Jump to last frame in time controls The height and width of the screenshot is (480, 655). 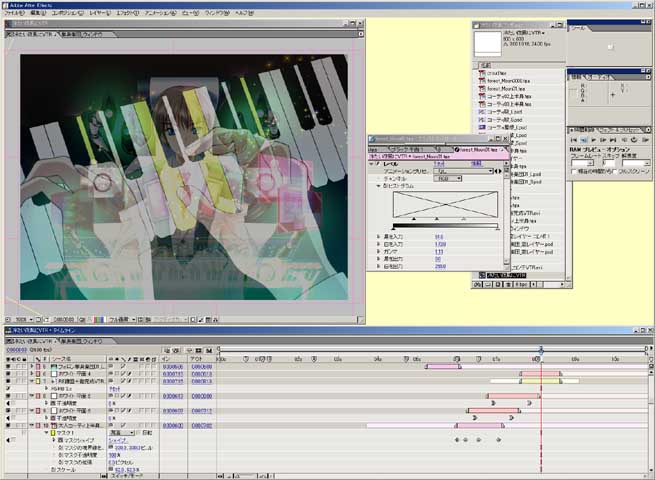point(613,140)
